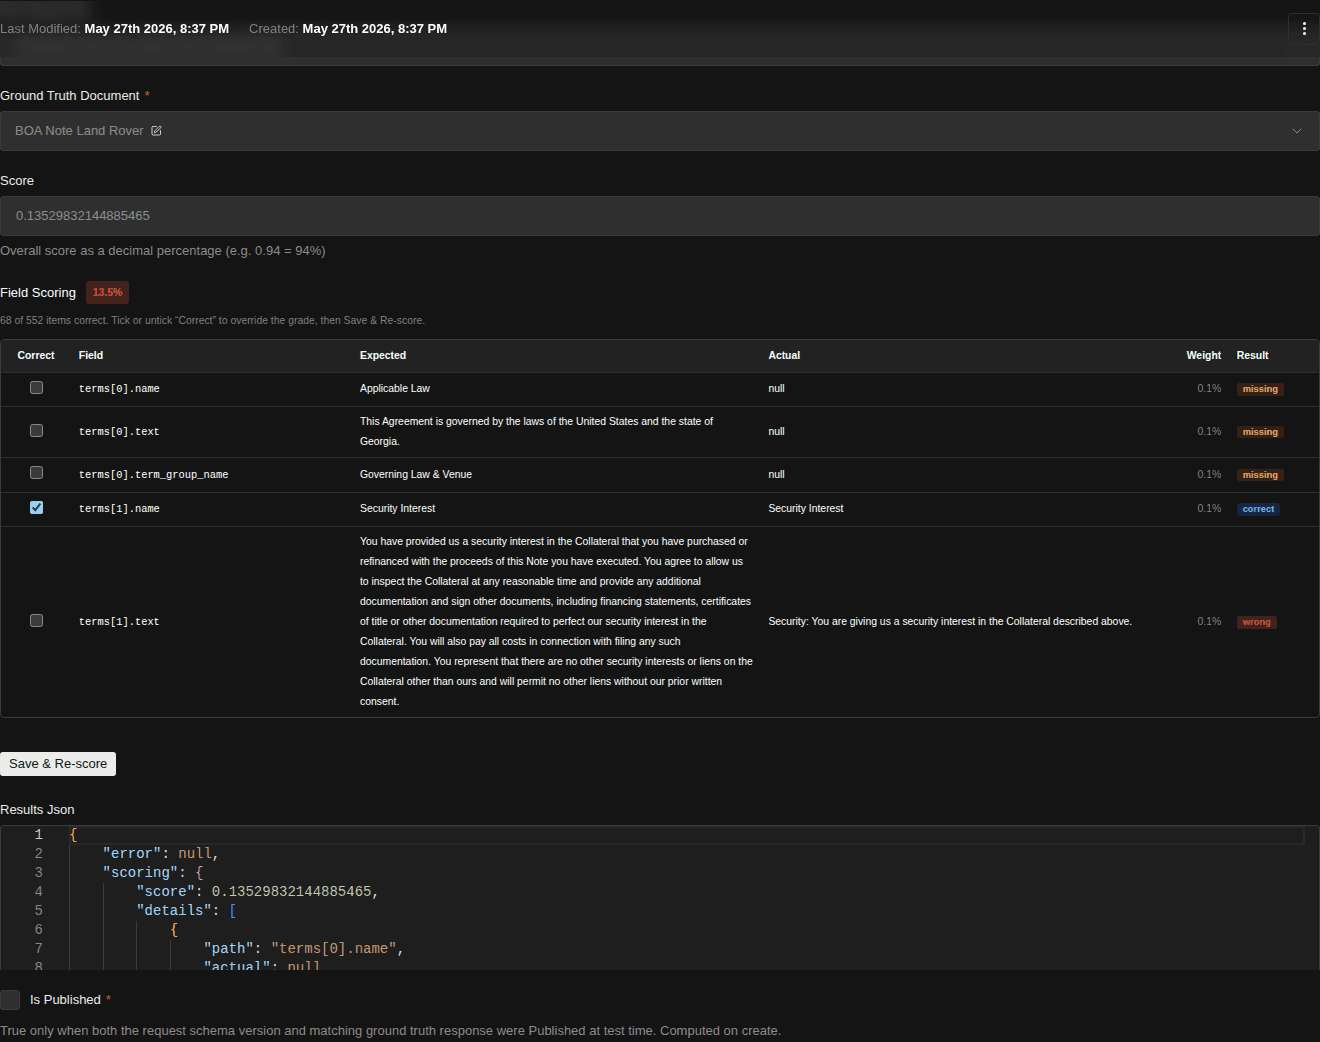Click the Last Modified date text
1320x1042 pixels.
[x=157, y=29]
